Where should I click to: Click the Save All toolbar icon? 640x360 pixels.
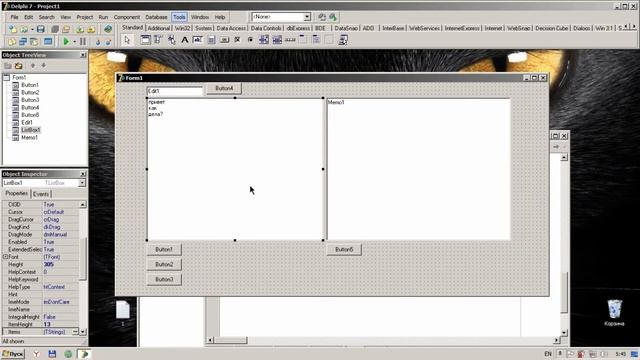point(55,29)
